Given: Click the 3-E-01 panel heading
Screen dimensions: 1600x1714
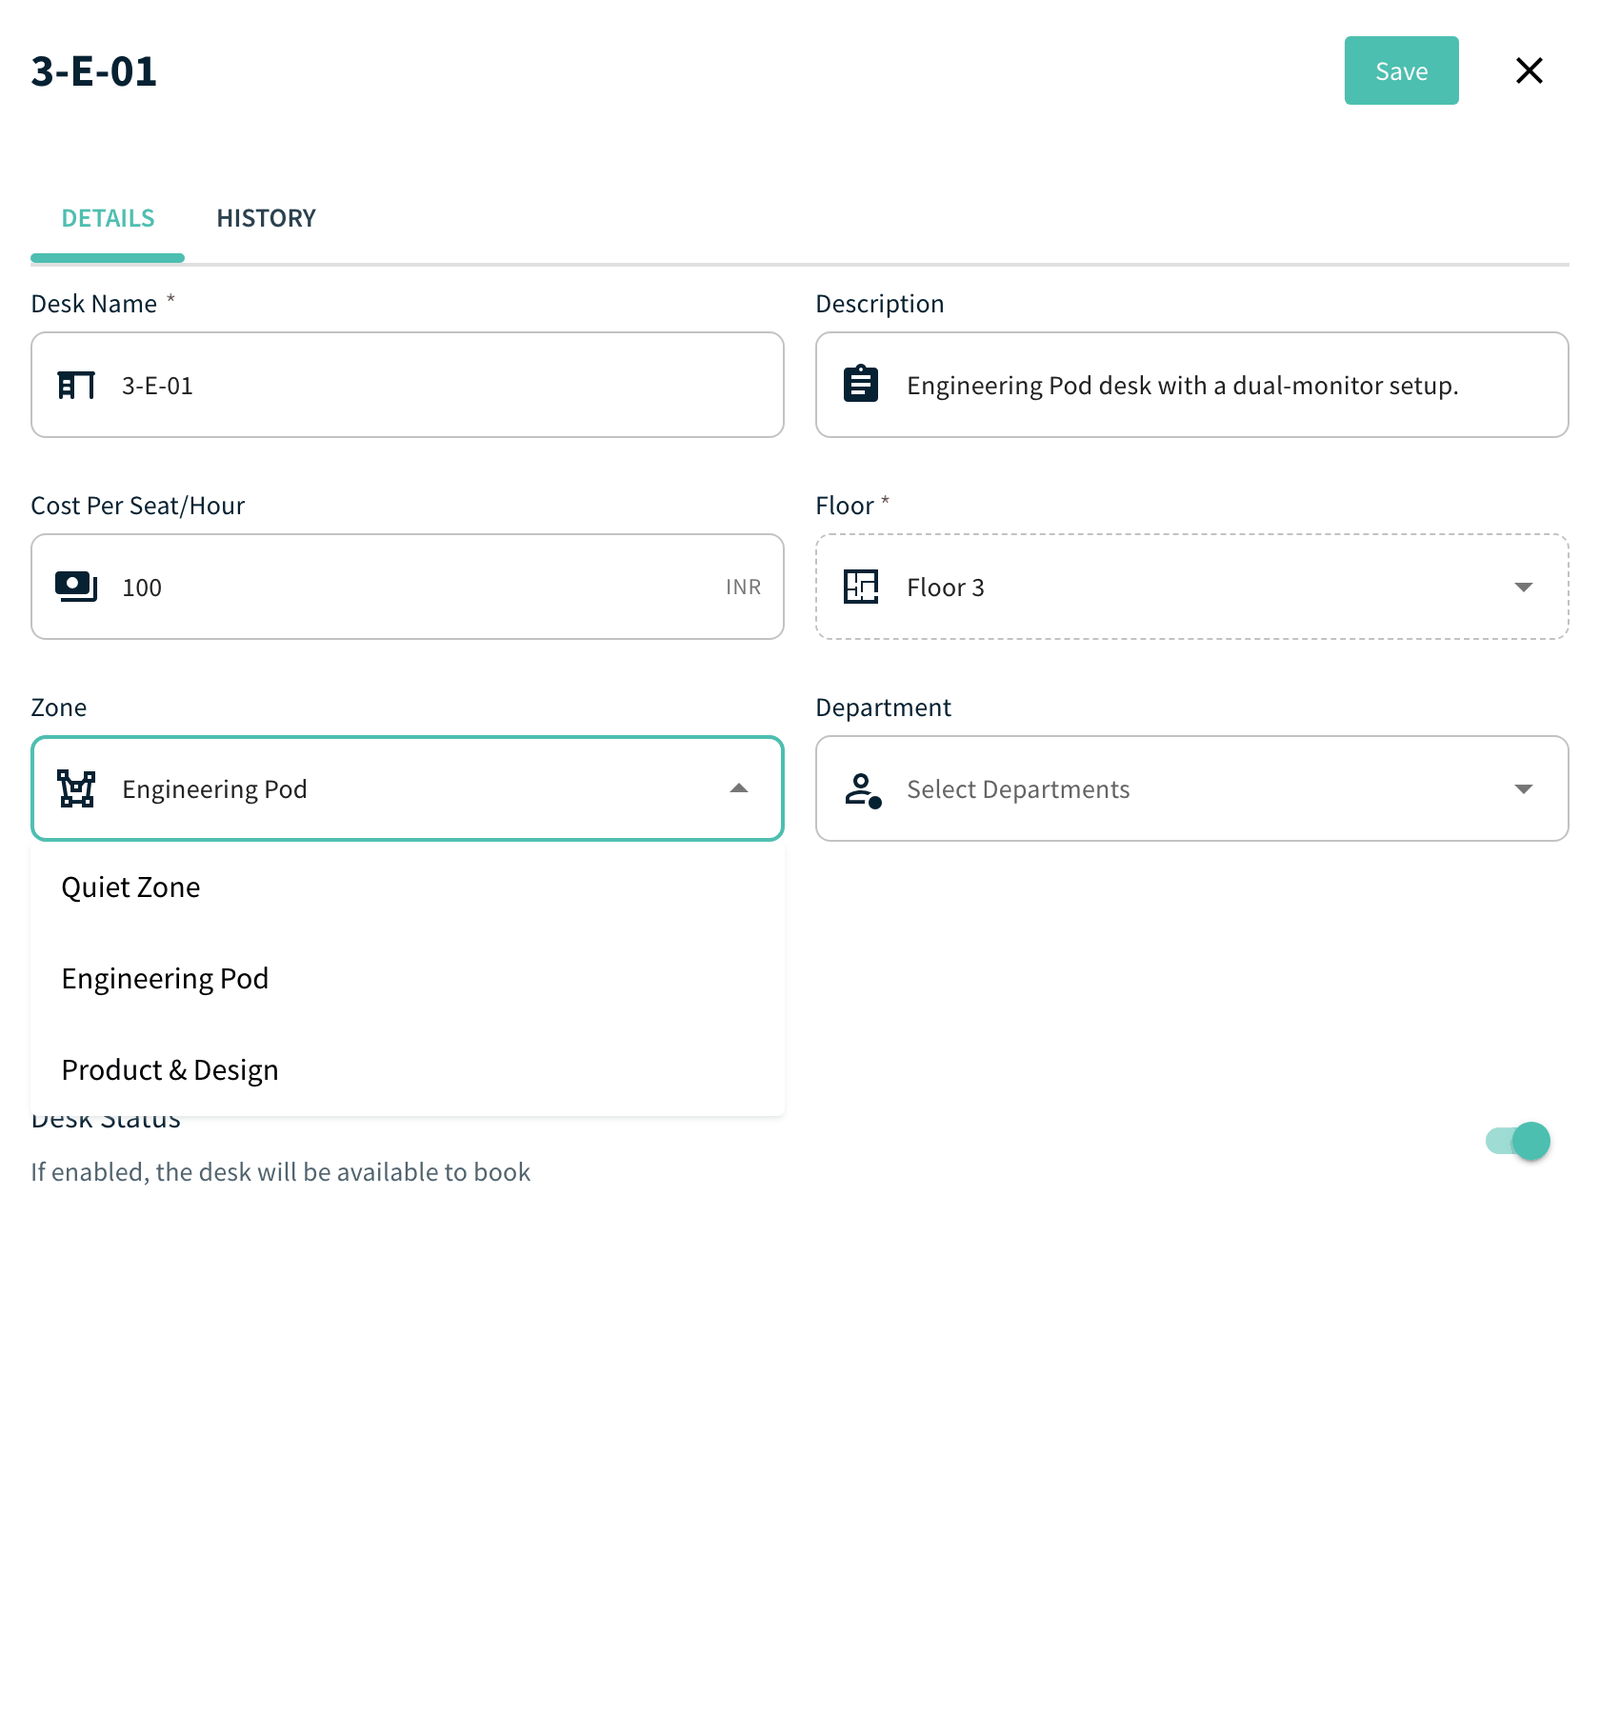Looking at the screenshot, I should coord(94,71).
